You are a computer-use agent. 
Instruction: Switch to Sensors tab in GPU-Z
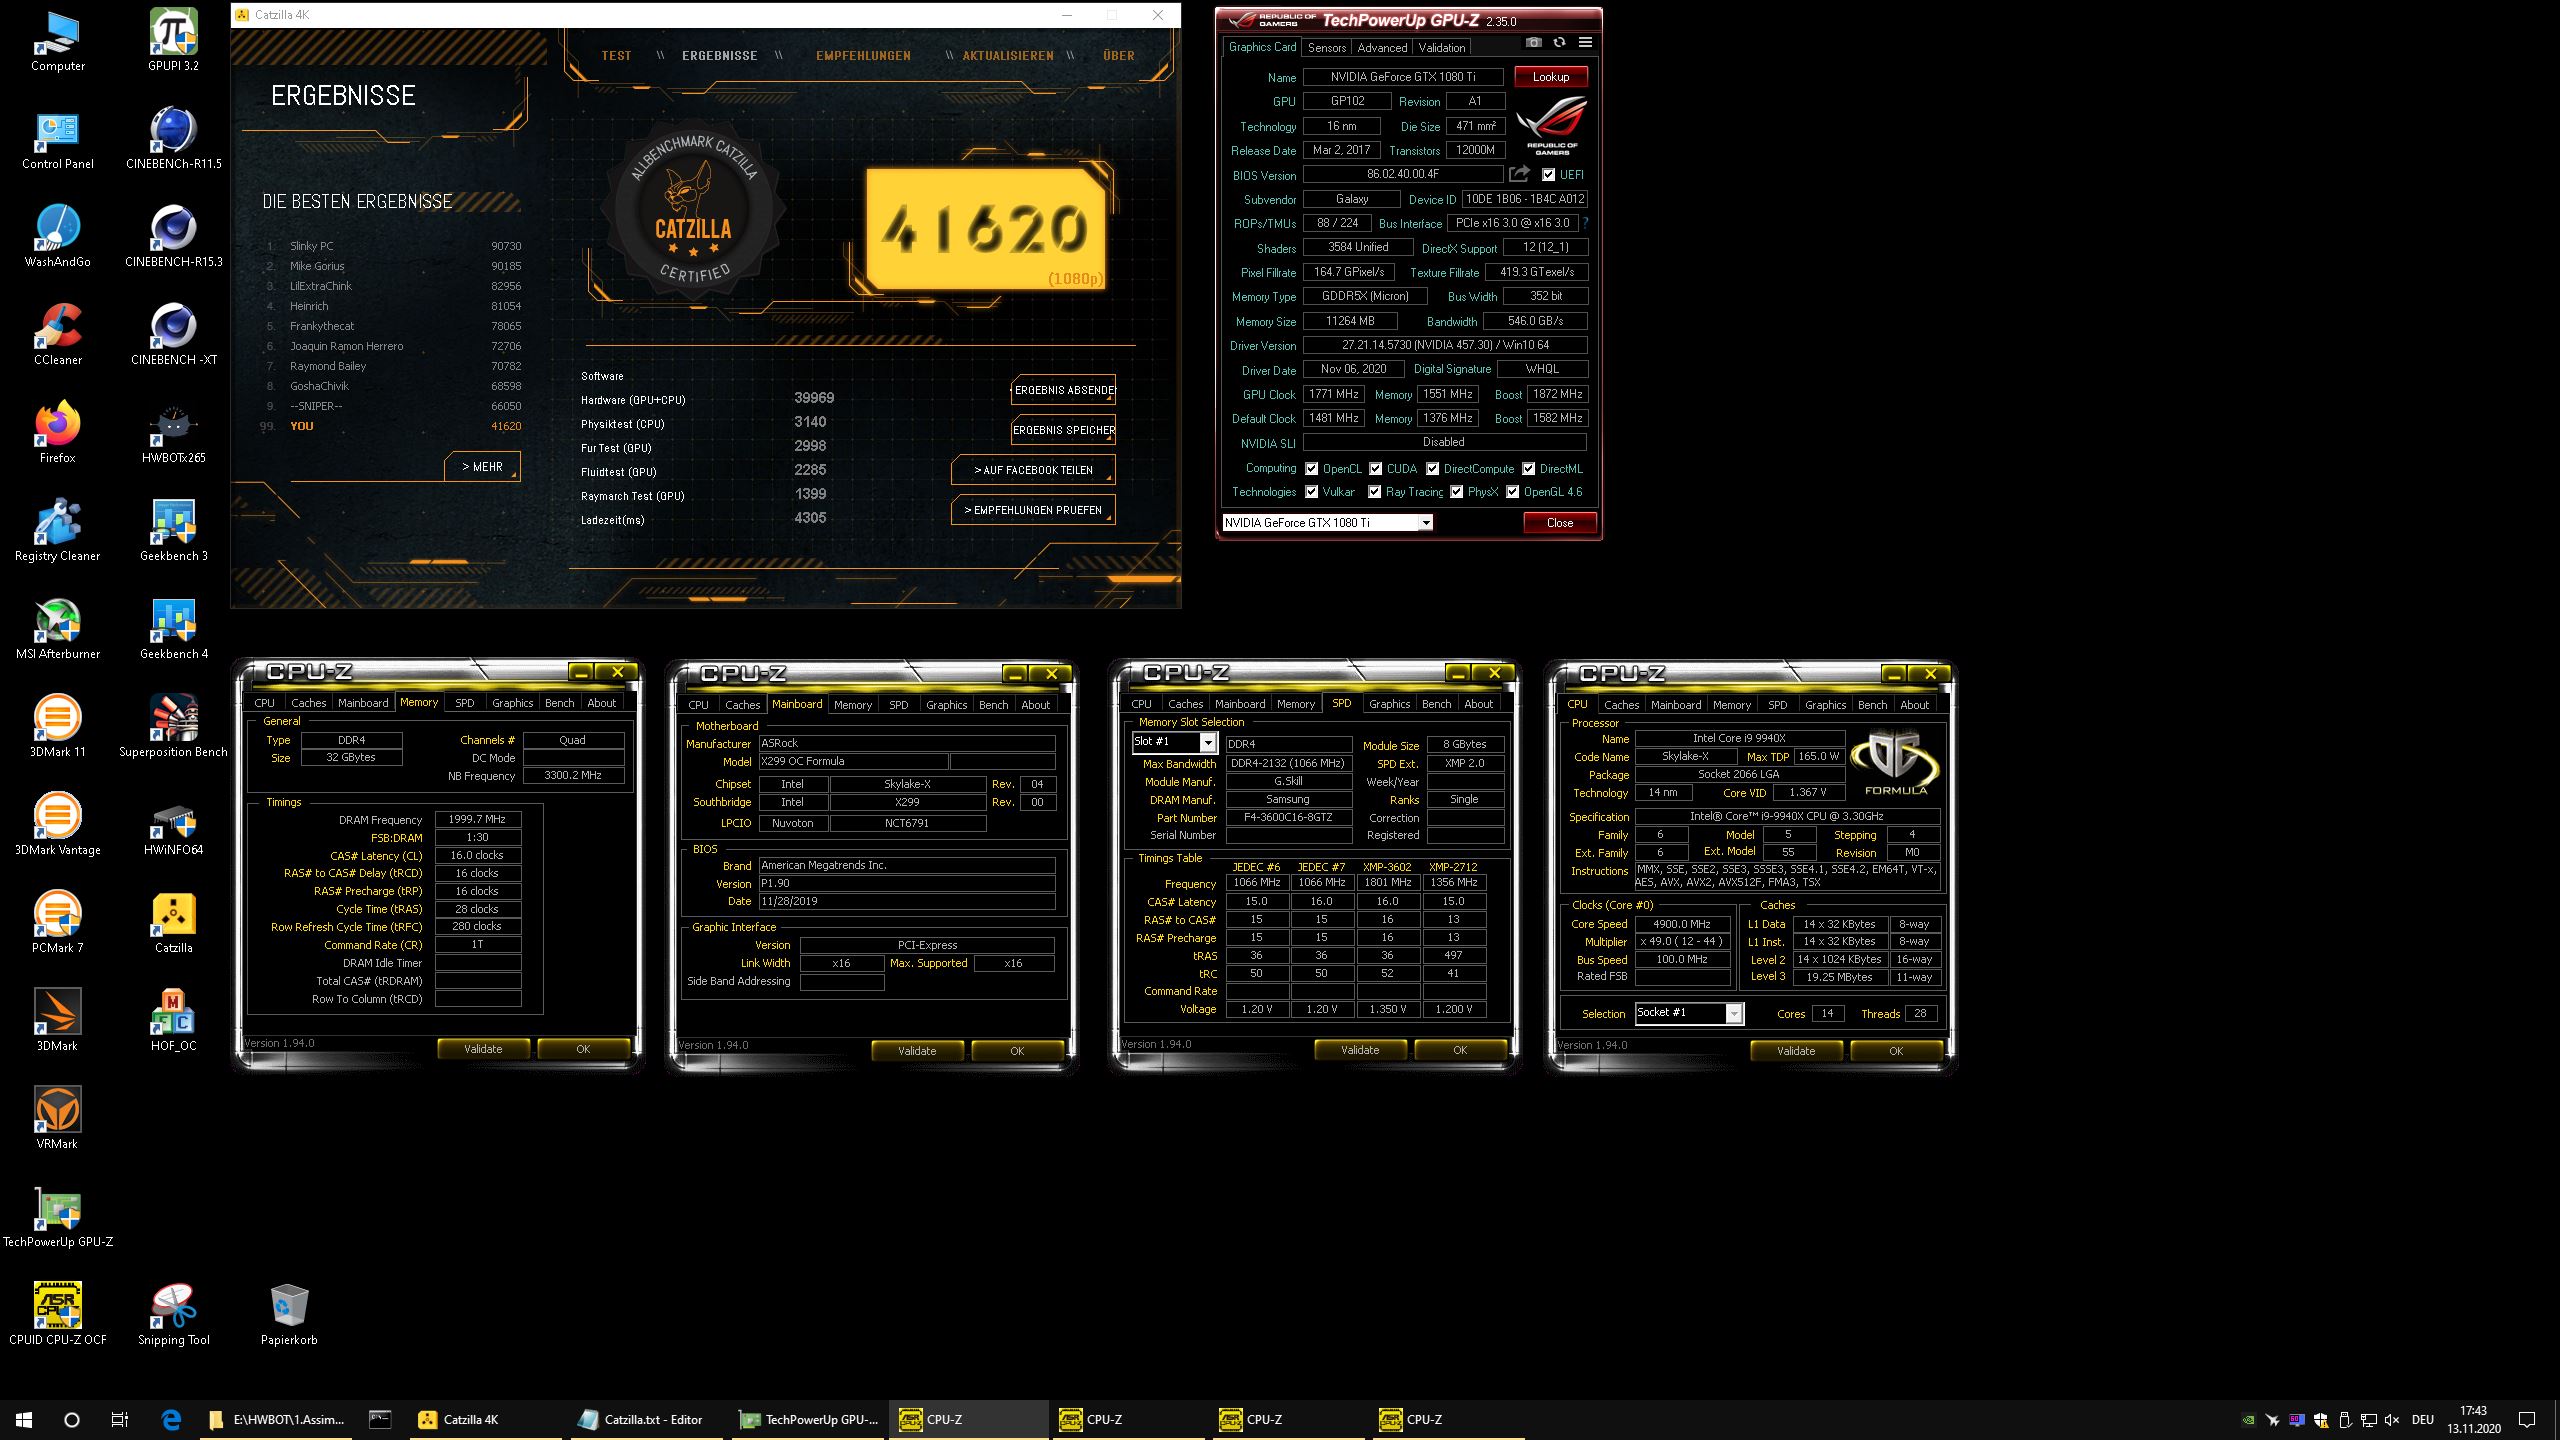tap(1326, 47)
